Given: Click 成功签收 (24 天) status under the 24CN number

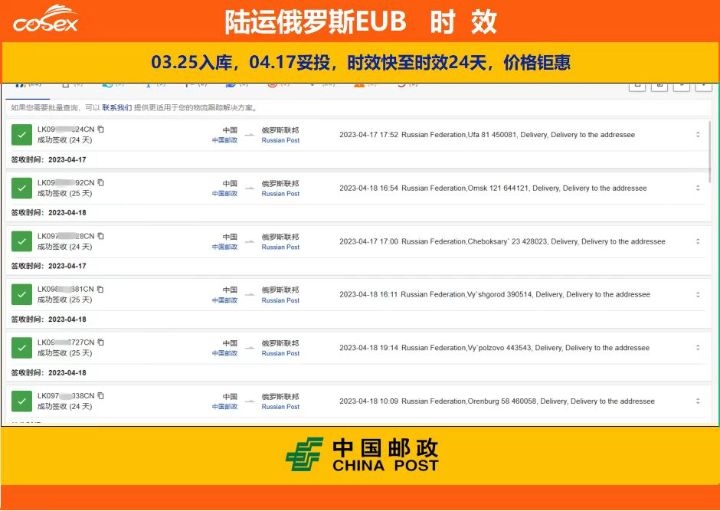Looking at the screenshot, I should pyautogui.click(x=65, y=140).
